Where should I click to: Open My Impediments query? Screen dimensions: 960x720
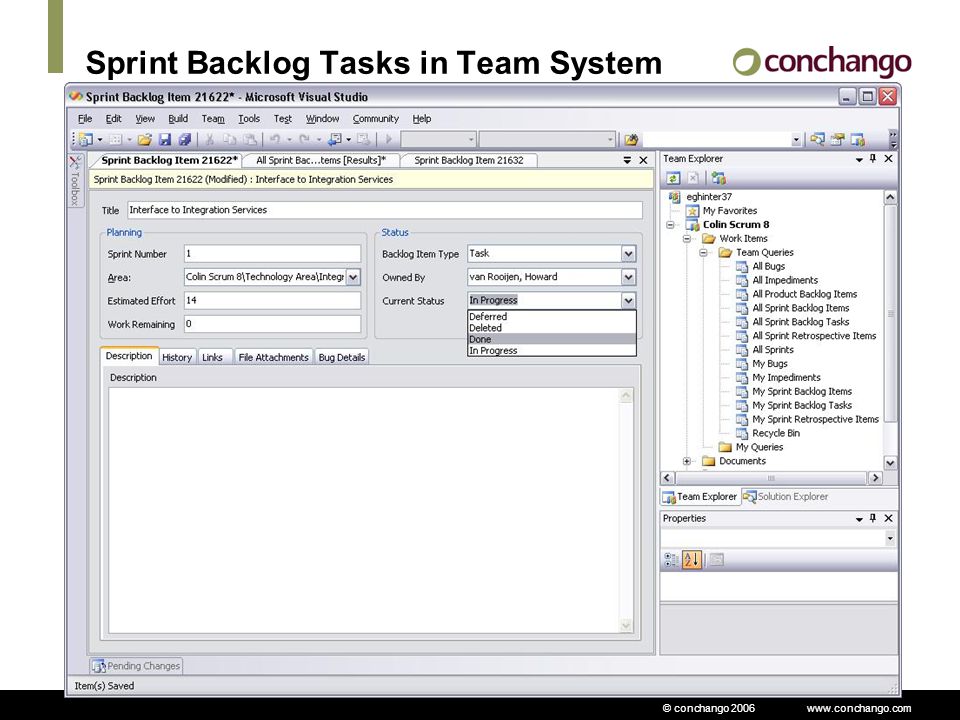tap(786, 378)
